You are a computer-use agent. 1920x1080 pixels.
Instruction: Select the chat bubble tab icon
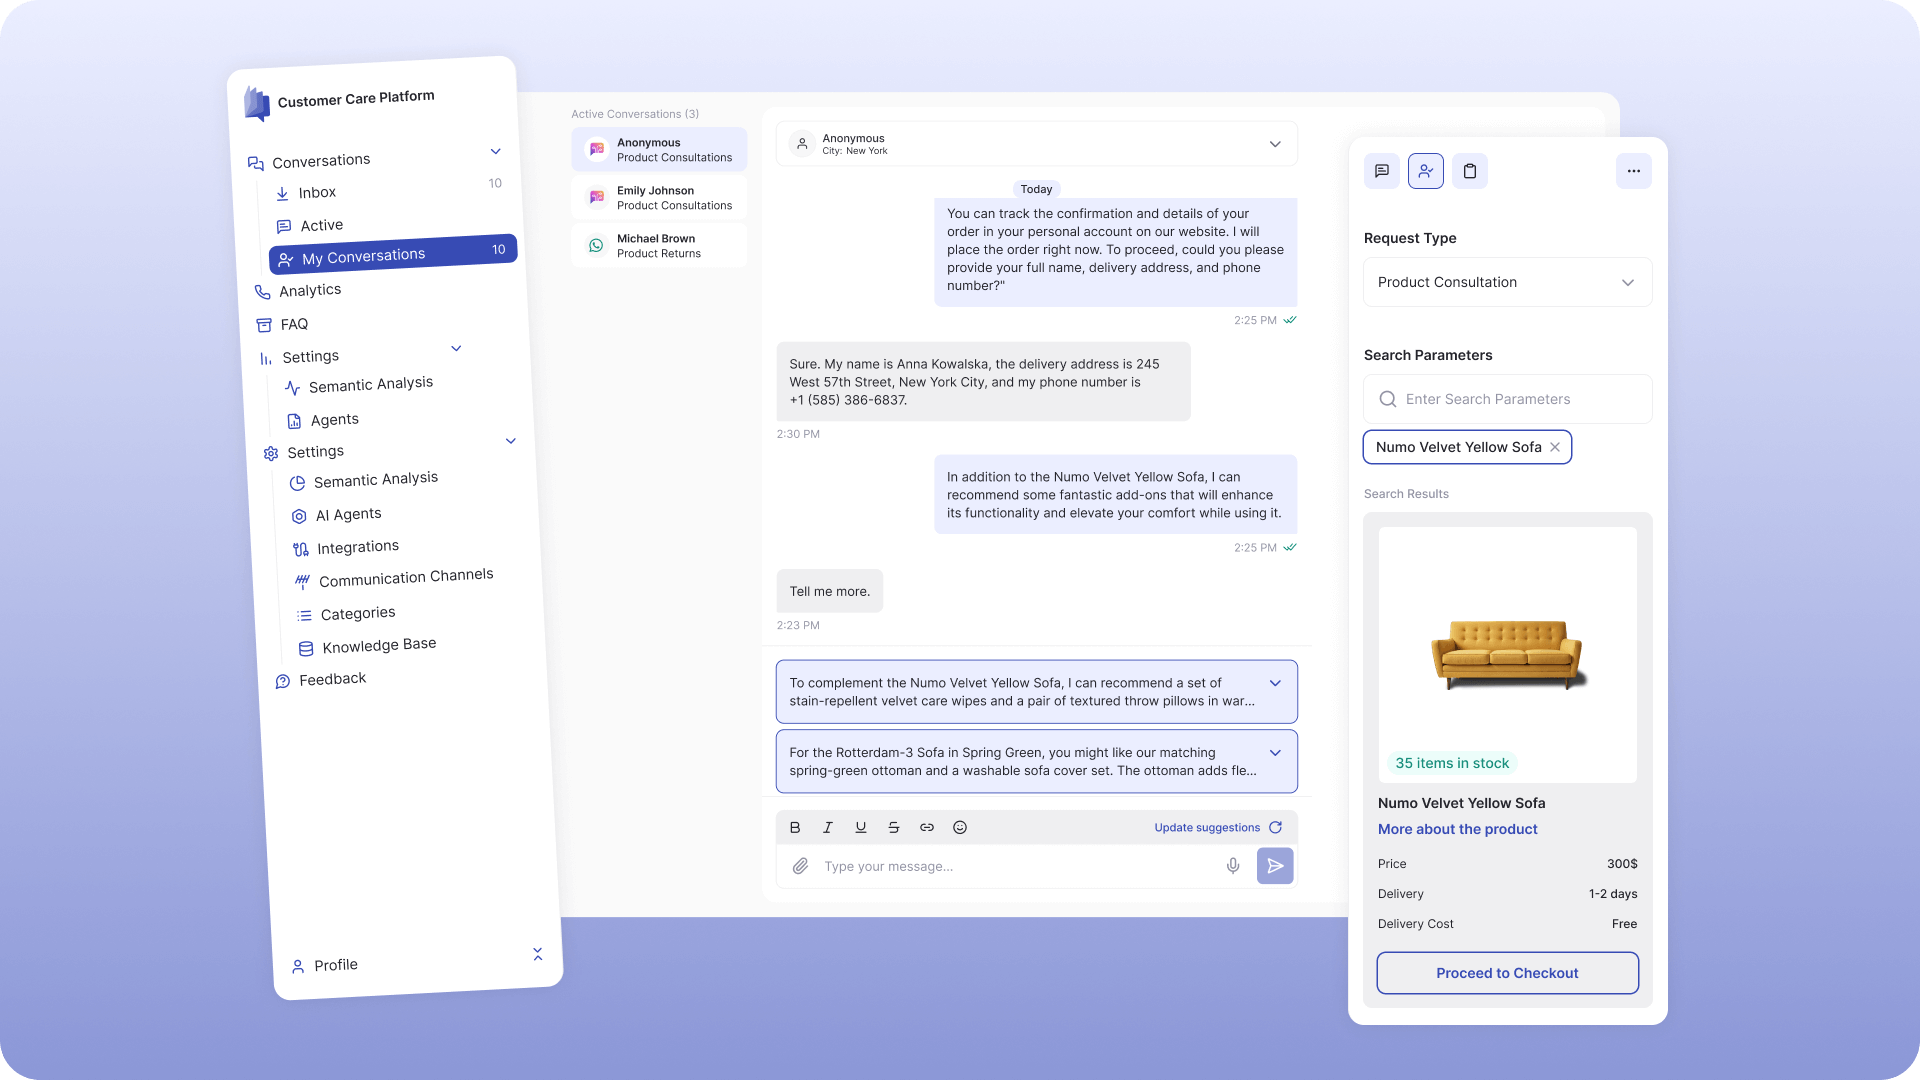coord(1381,171)
